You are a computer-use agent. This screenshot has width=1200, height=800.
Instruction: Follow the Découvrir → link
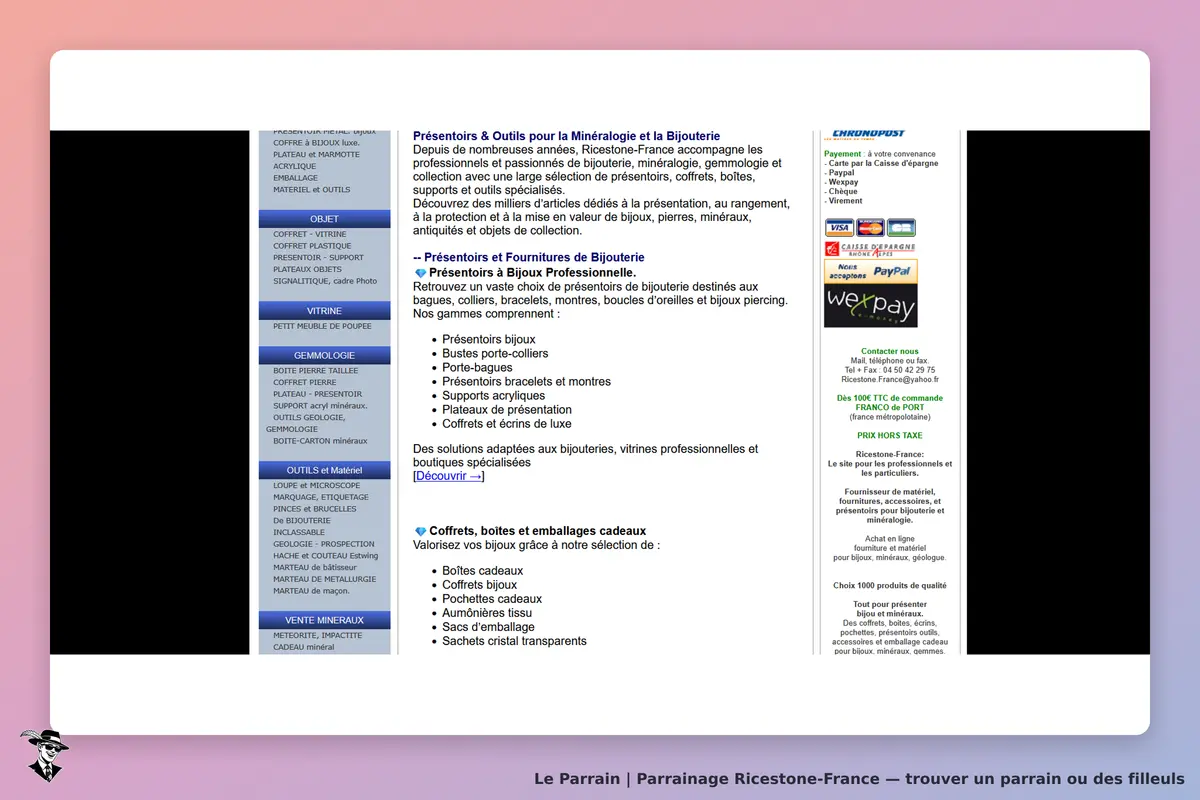449,476
